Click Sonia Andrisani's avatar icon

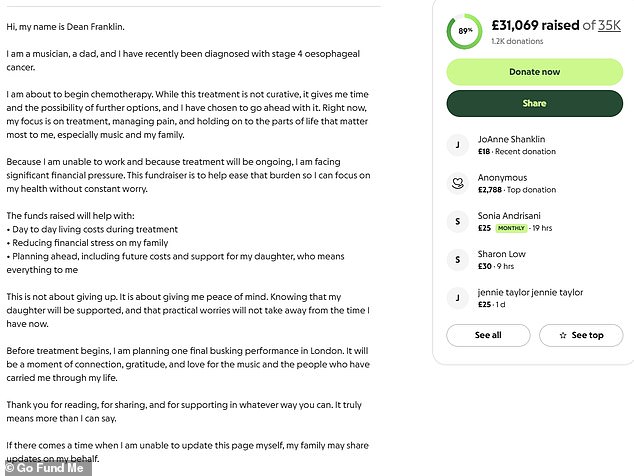(x=458, y=221)
